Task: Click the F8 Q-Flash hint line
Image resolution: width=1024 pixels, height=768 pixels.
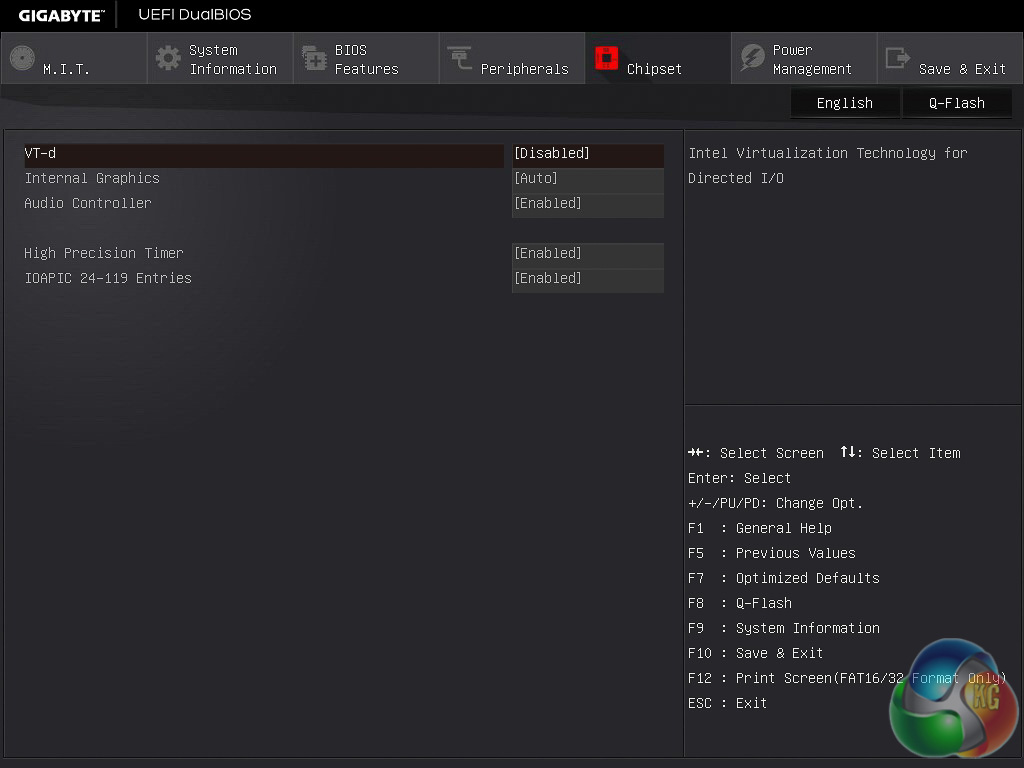Action: [x=740, y=603]
